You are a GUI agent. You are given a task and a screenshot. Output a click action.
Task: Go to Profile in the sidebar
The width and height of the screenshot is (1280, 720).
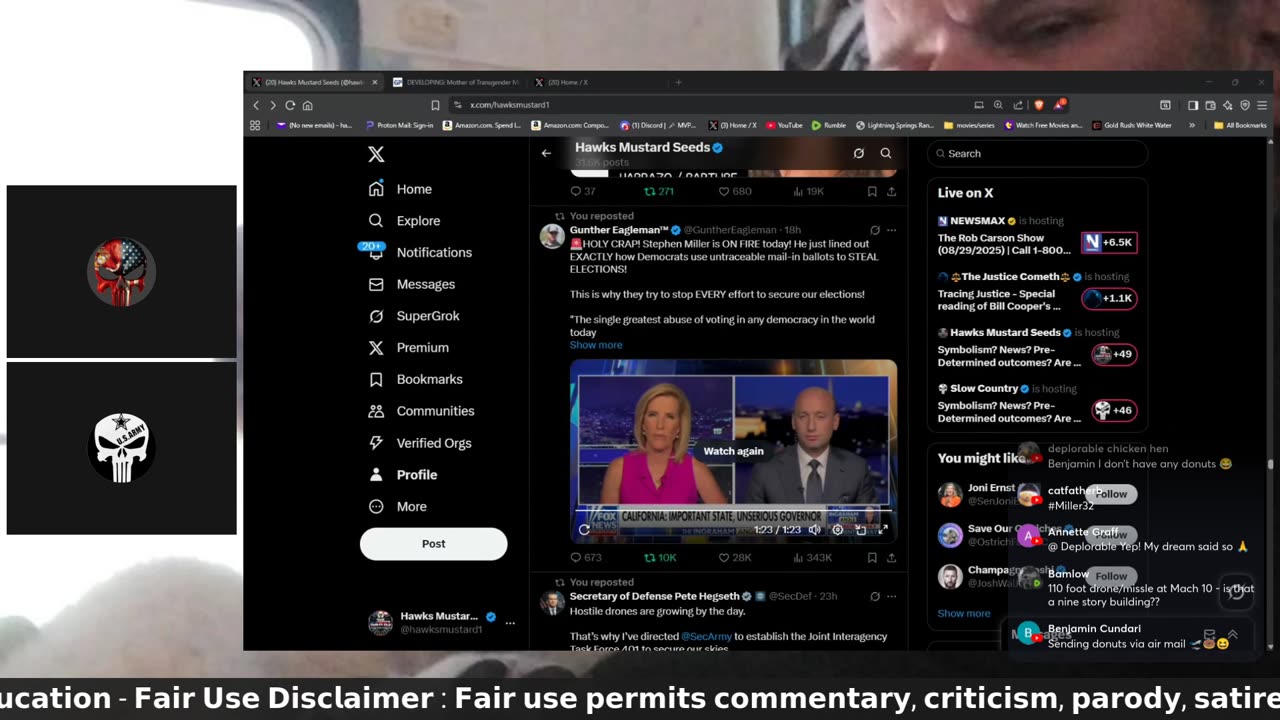point(402,475)
